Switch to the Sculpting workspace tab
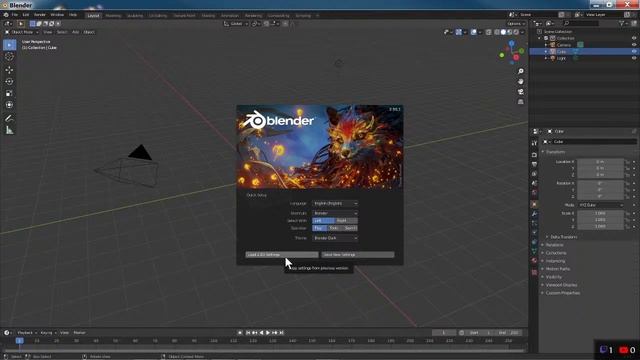Viewport: 640px width, 360px height. click(x=135, y=16)
